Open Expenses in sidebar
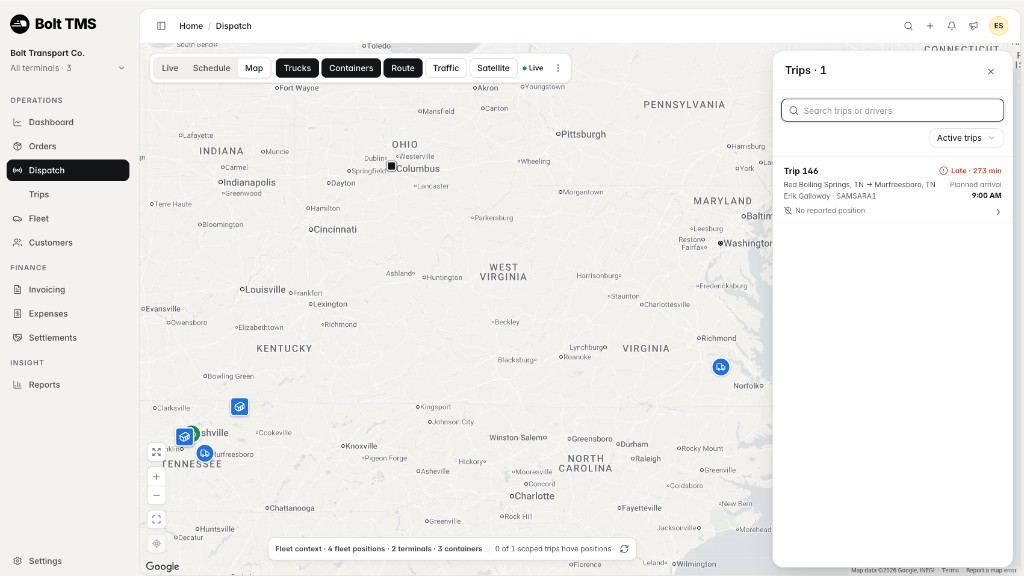 (68, 314)
